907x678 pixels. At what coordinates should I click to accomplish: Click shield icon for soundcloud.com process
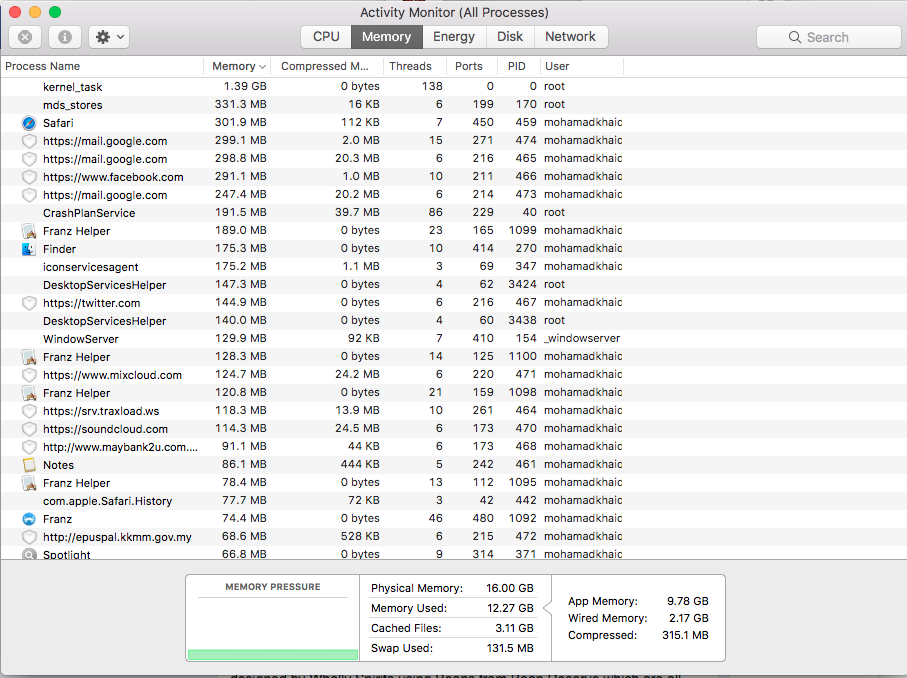tap(29, 429)
